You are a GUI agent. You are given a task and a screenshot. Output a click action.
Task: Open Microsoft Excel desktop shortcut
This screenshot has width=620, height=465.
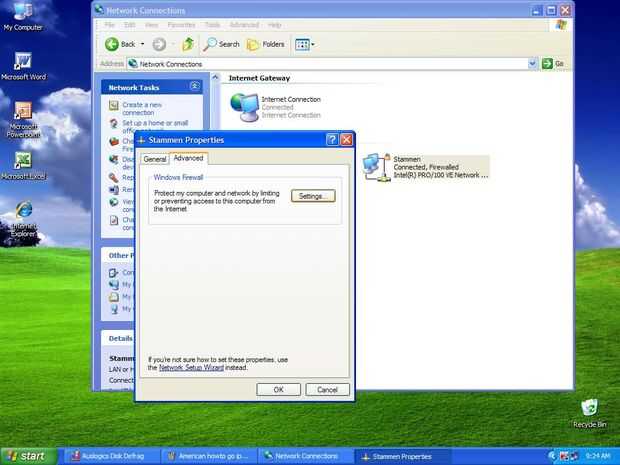pyautogui.click(x=23, y=166)
